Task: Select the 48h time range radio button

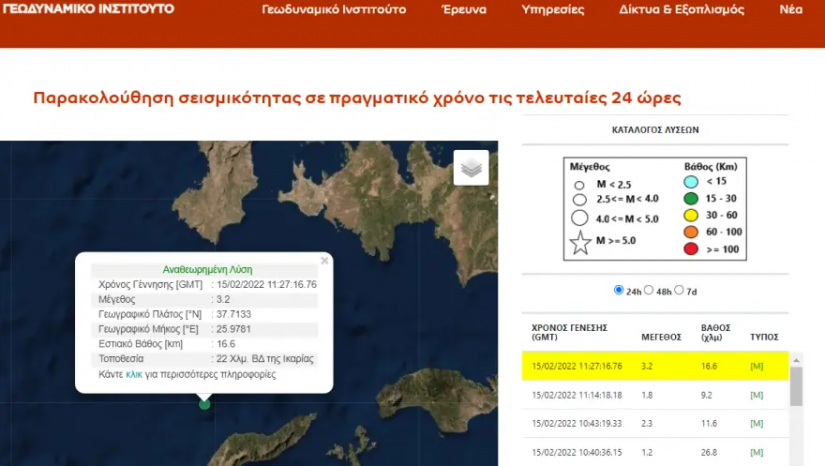Action: 649,291
